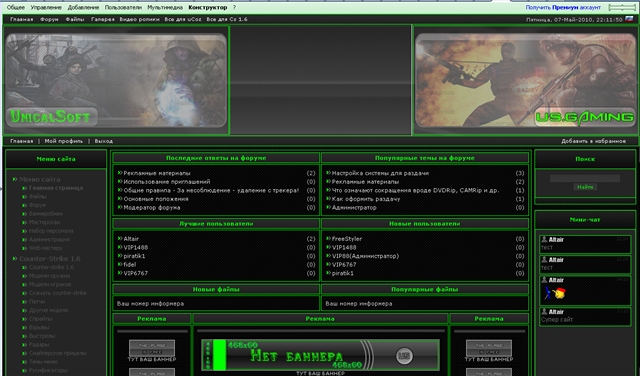The height and width of the screenshot is (376, 640).
Task: Click 'Добавить в избранное' link
Action: [x=593, y=141]
